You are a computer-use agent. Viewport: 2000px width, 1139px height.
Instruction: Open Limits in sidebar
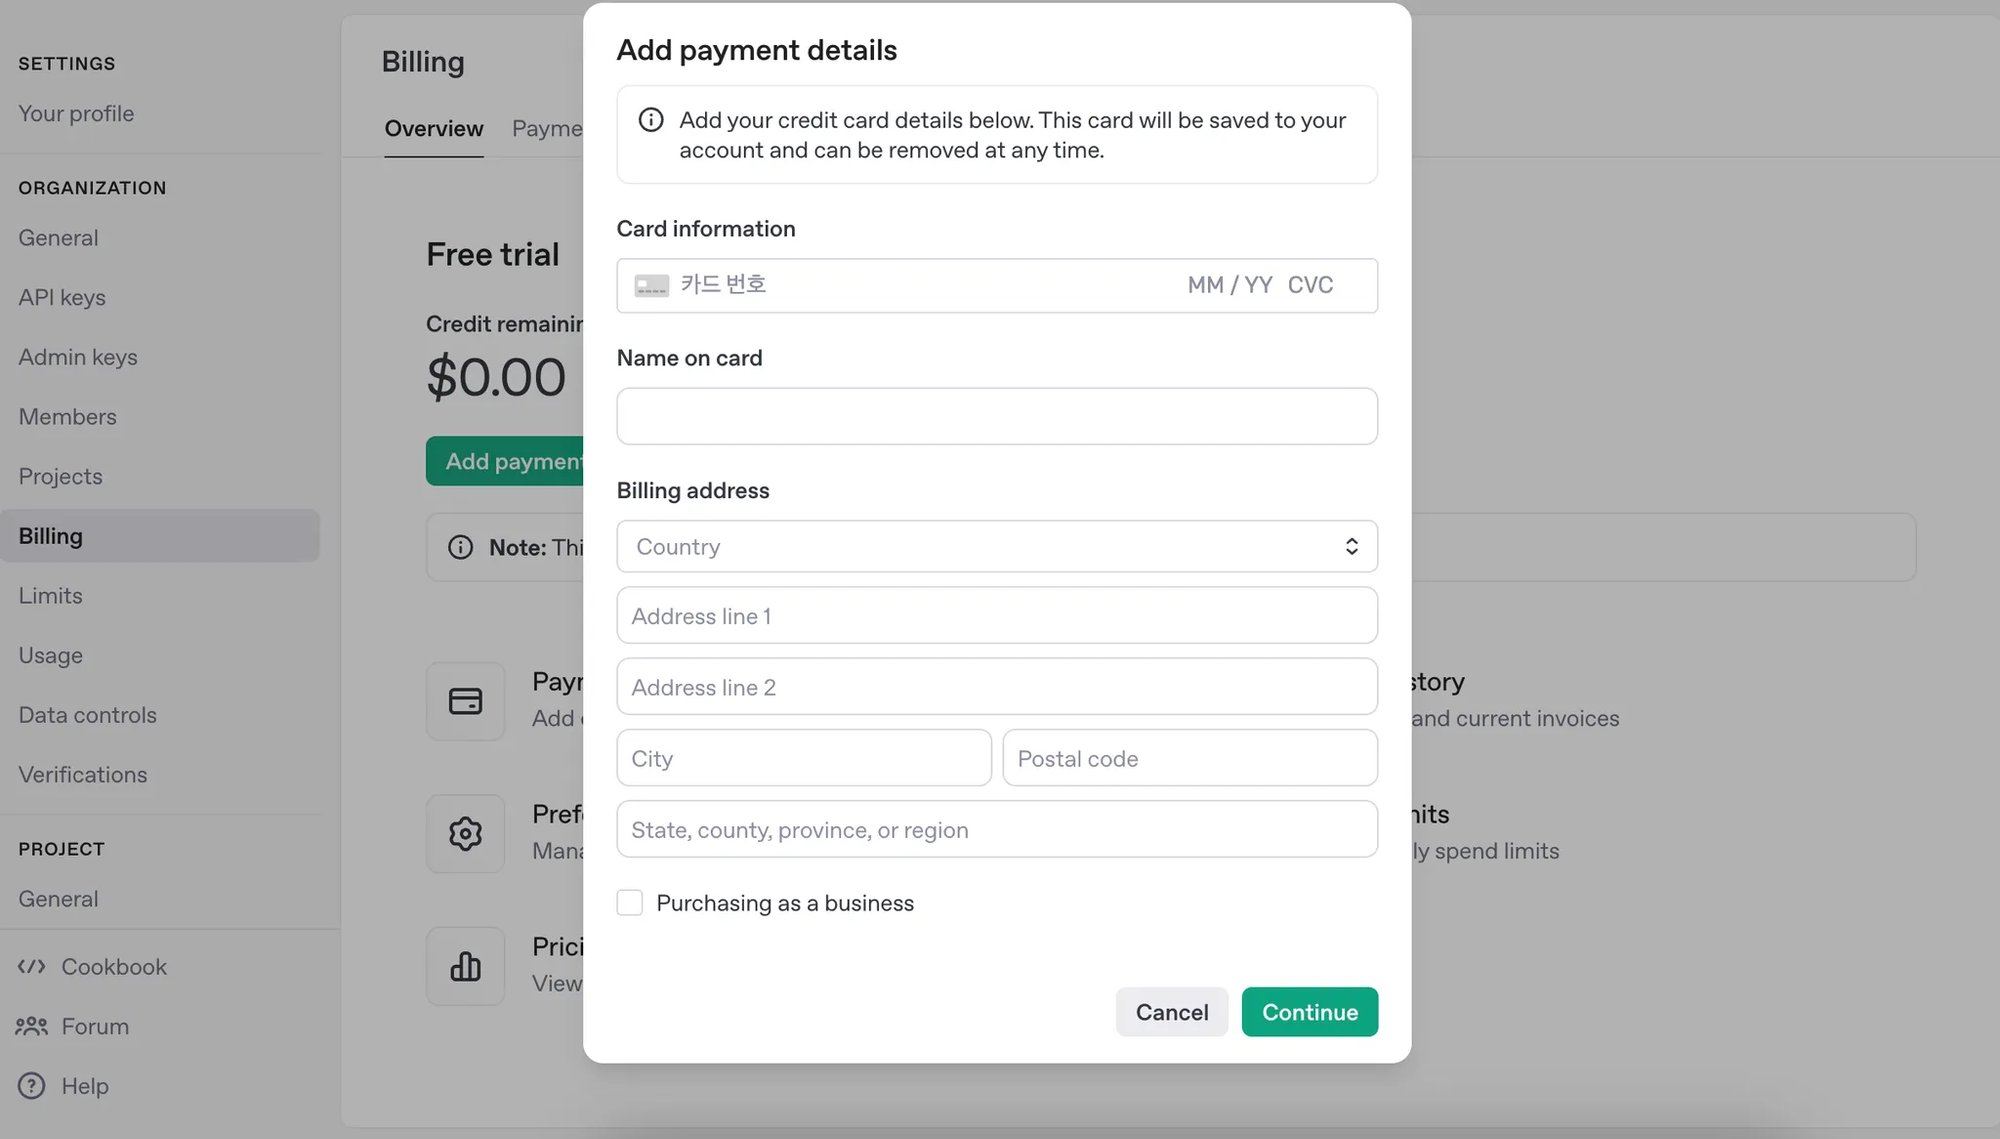point(51,595)
